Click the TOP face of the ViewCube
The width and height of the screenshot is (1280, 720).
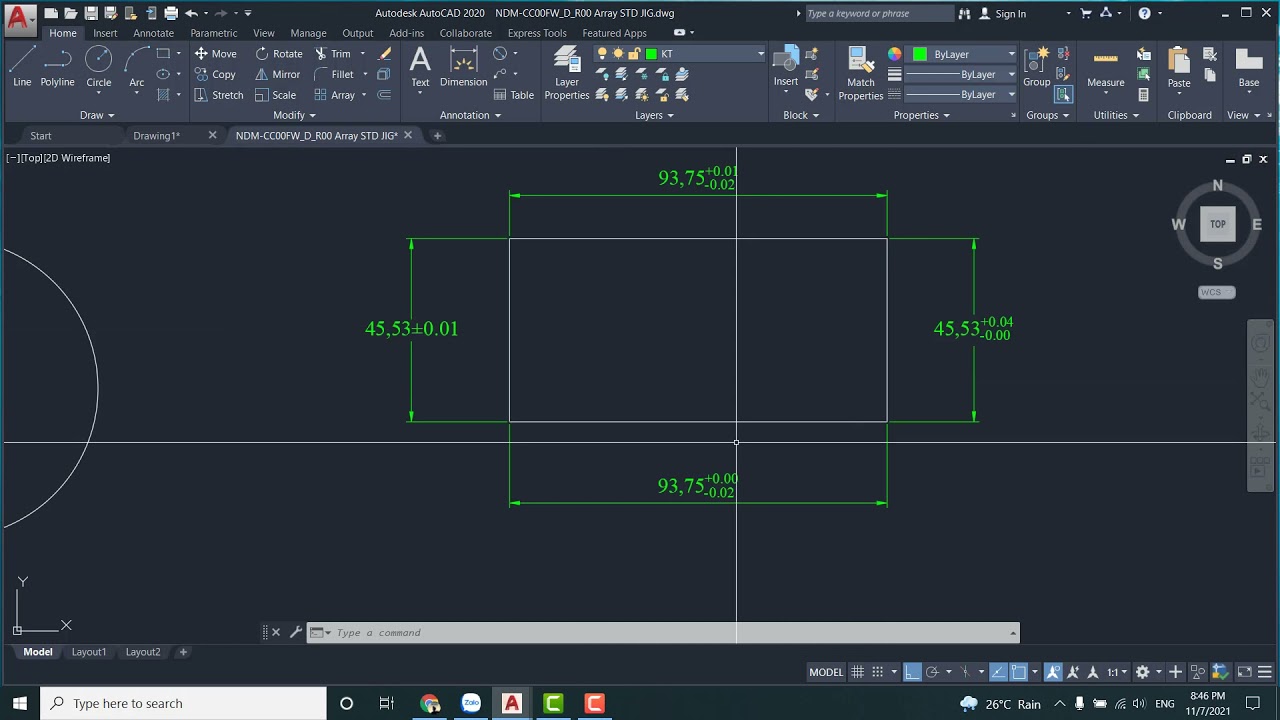click(1217, 224)
